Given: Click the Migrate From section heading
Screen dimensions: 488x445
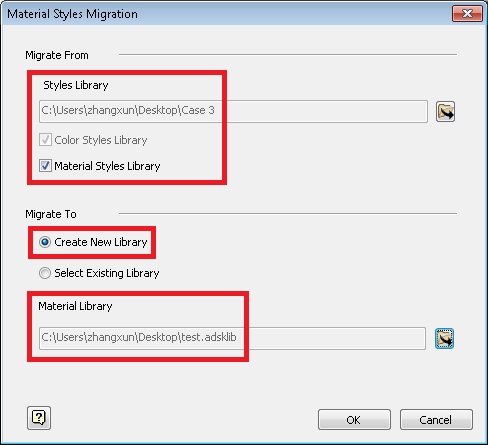Looking at the screenshot, I should 57,55.
